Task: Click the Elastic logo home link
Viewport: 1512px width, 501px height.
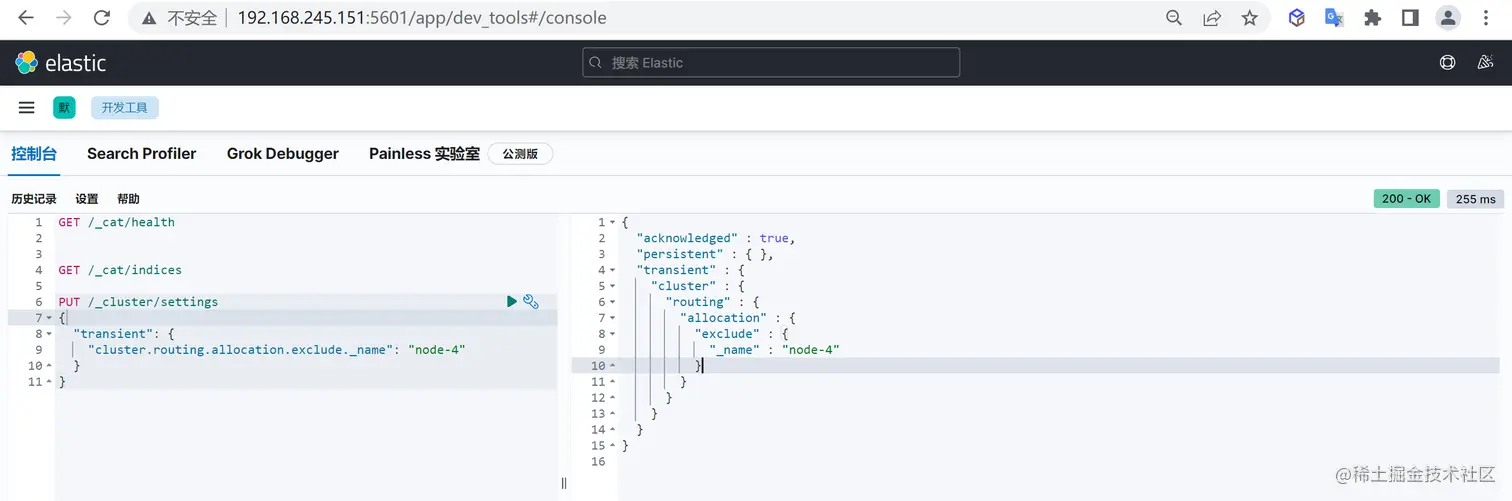Action: pos(60,63)
